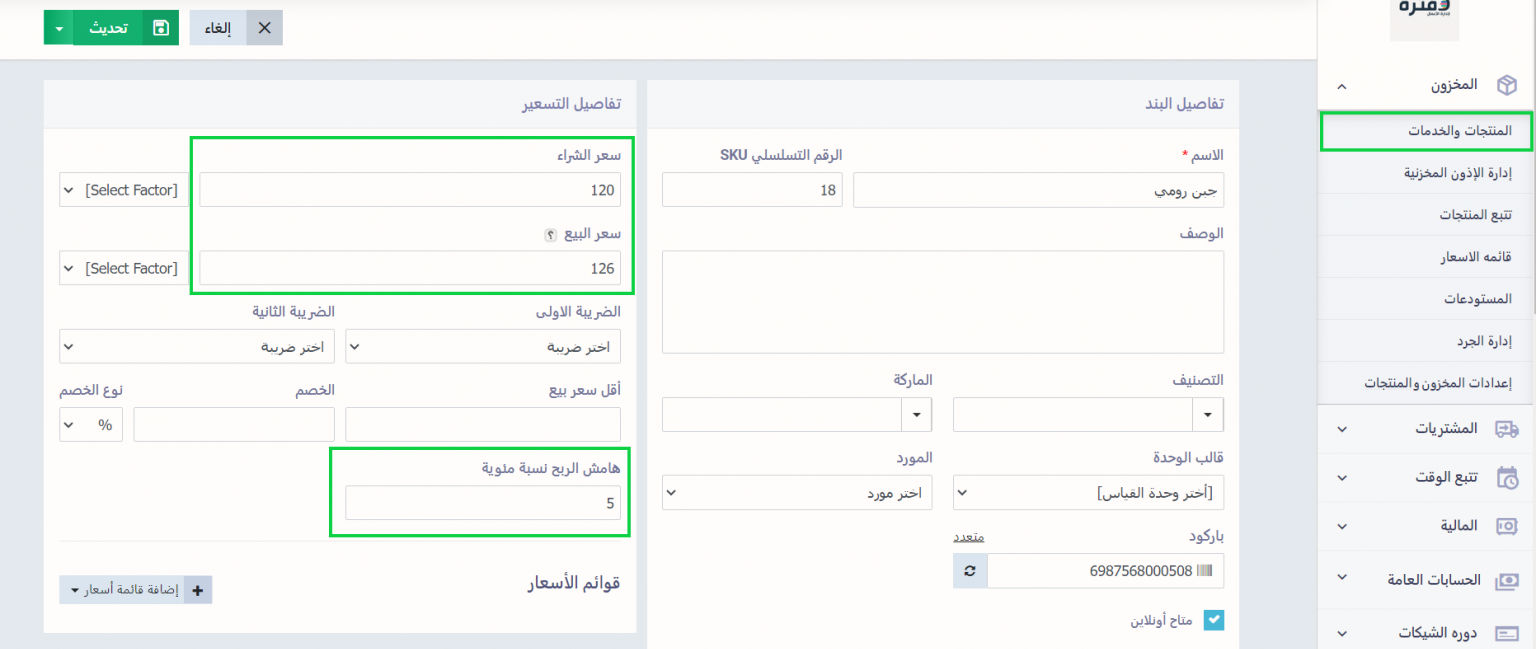Toggle the متاح أونلاين checkbox

coord(1213,620)
